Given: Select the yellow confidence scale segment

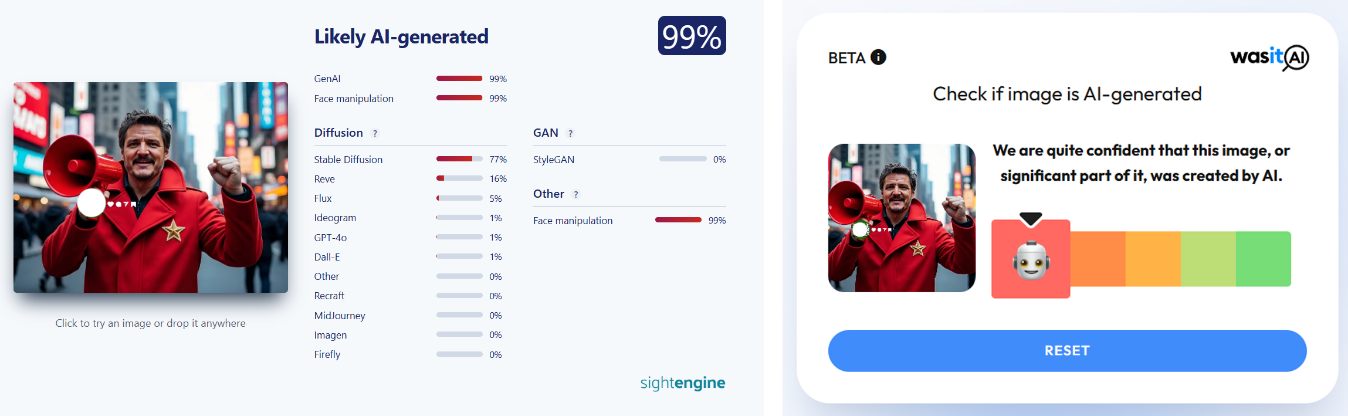Looking at the screenshot, I should click(1153, 259).
